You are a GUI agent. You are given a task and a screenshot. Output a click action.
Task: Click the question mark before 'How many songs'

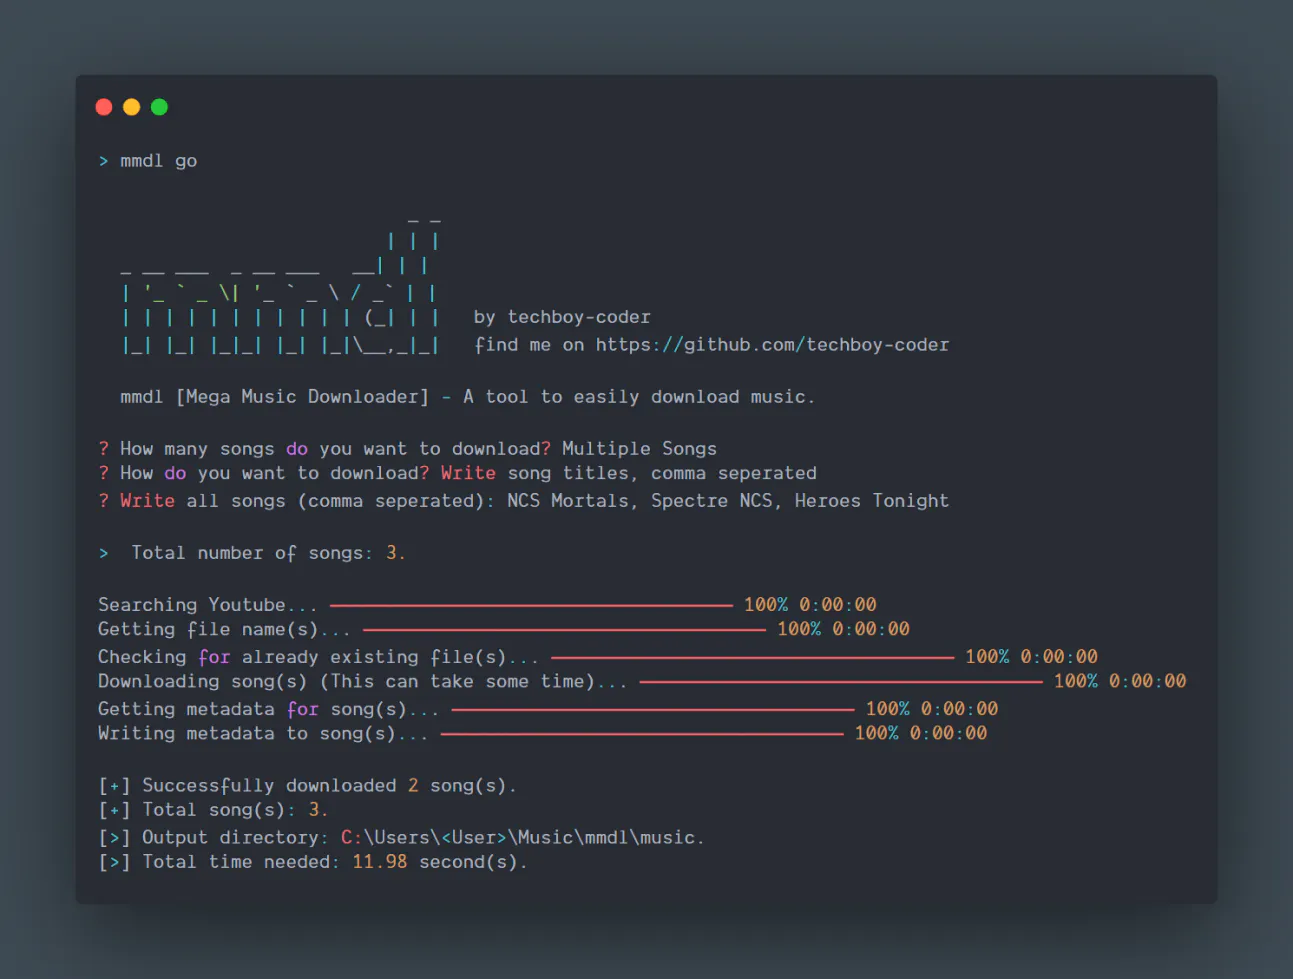[103, 449]
